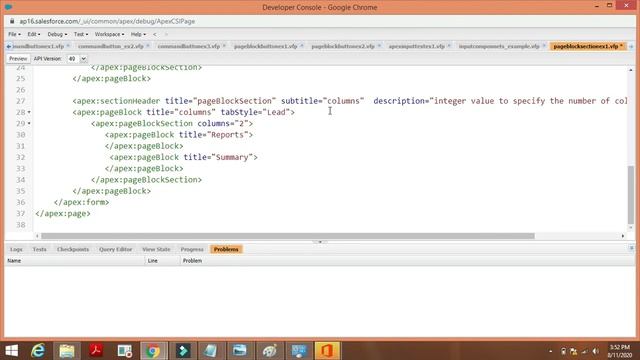Open the Checkpoints tab
The width and height of the screenshot is (640, 360).
click(x=73, y=249)
